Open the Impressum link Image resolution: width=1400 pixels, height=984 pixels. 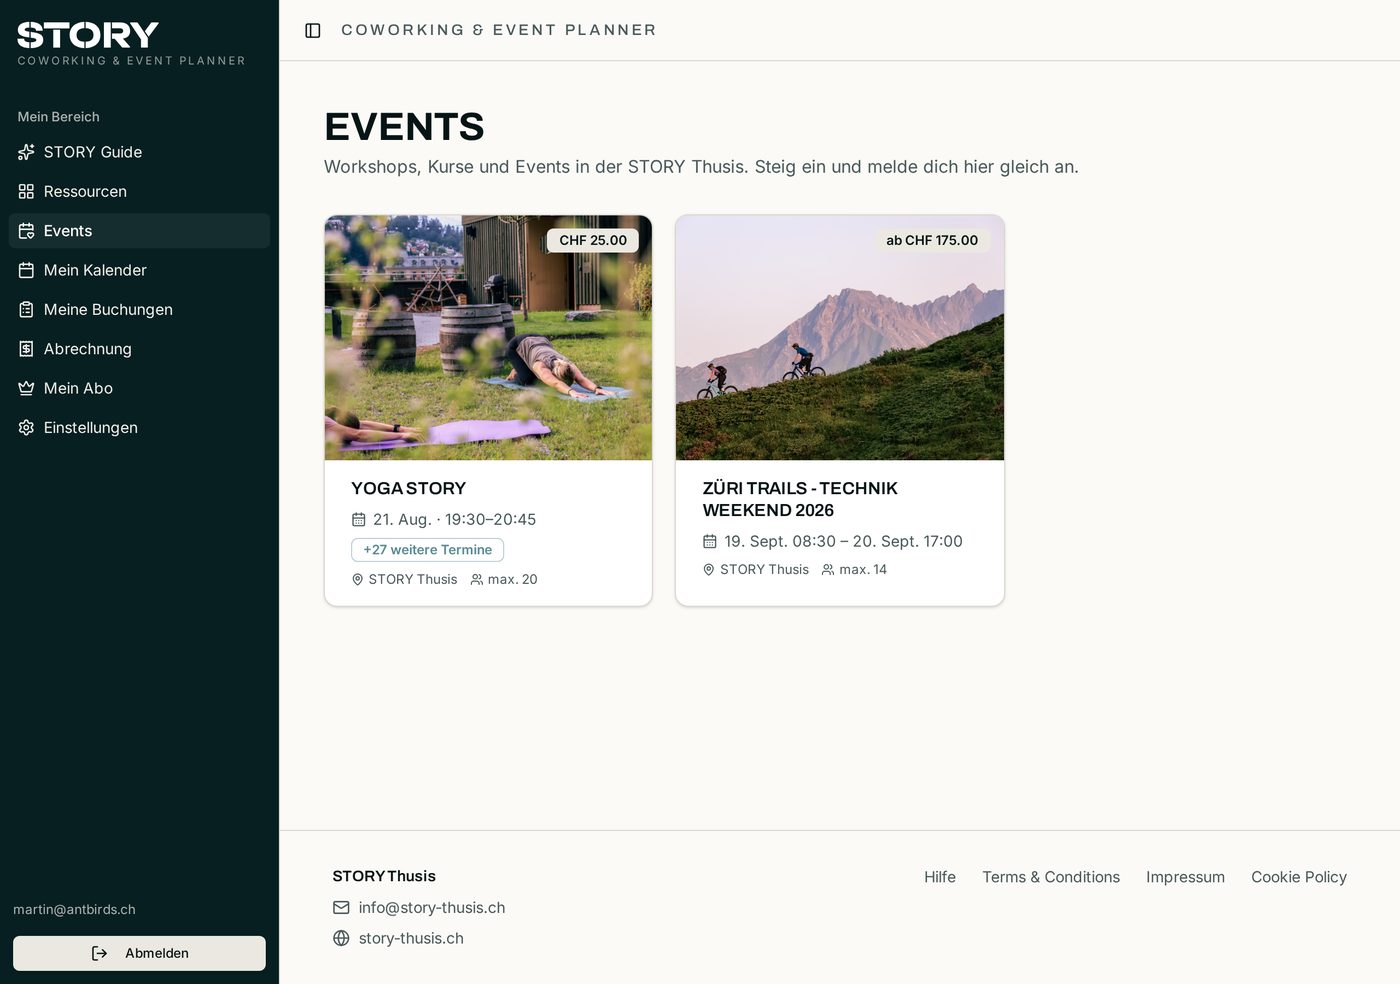[1185, 877]
